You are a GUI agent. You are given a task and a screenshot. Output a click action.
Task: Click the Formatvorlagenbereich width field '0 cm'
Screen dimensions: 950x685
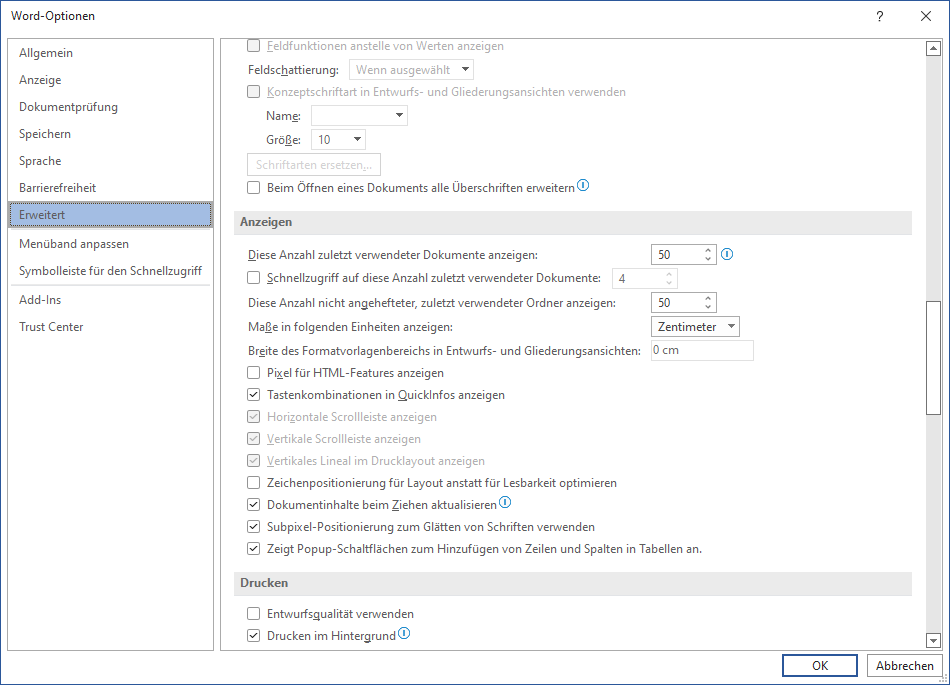[x=701, y=351]
